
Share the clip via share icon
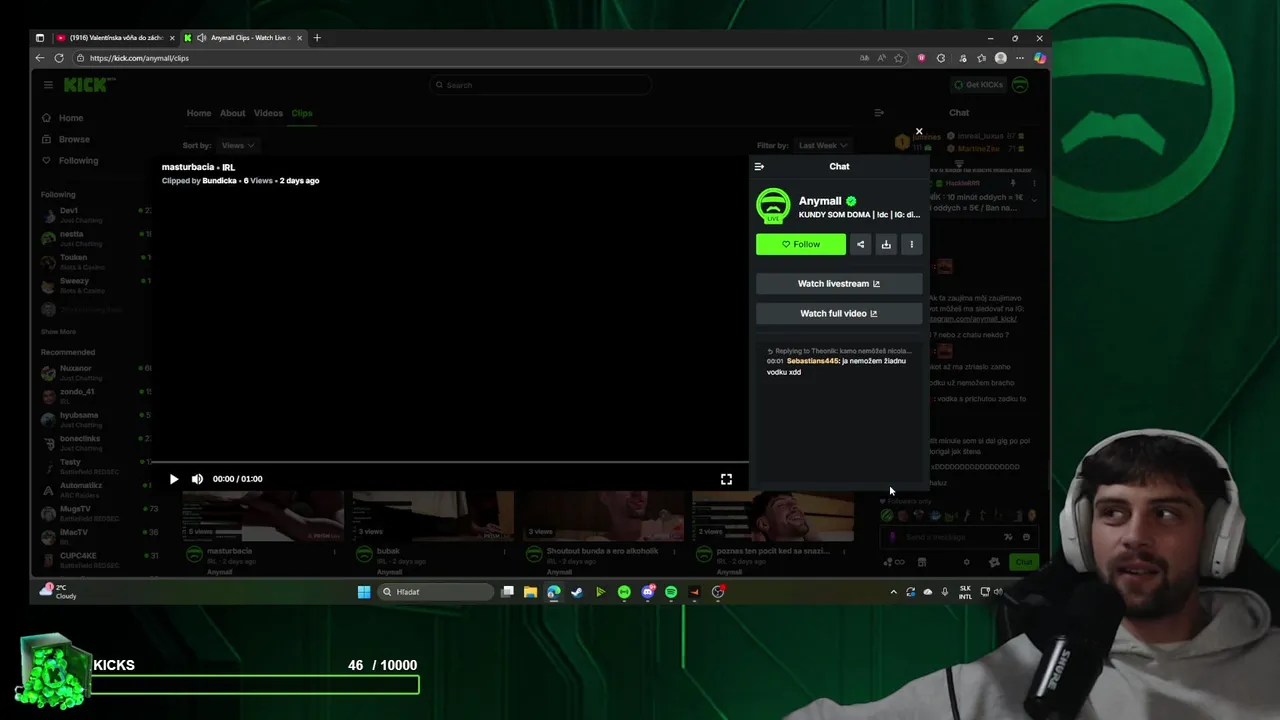click(x=860, y=244)
